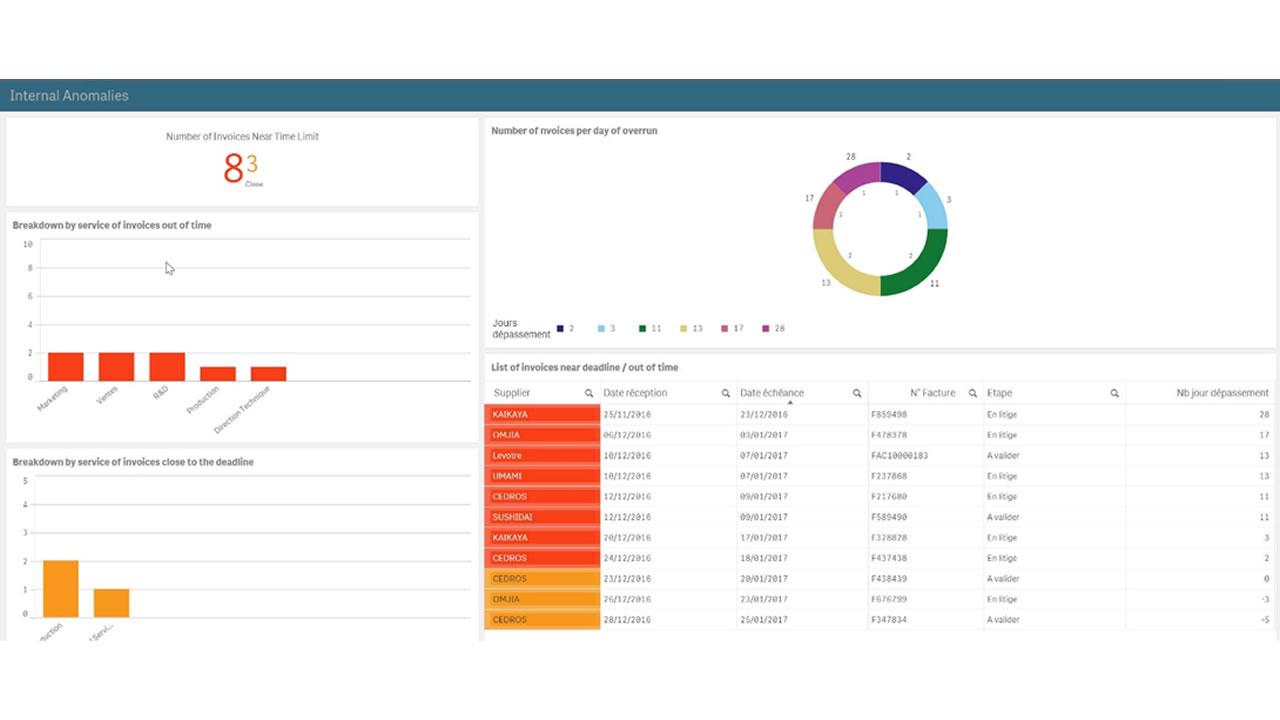Select green legend swatch labeled 11

coord(642,328)
